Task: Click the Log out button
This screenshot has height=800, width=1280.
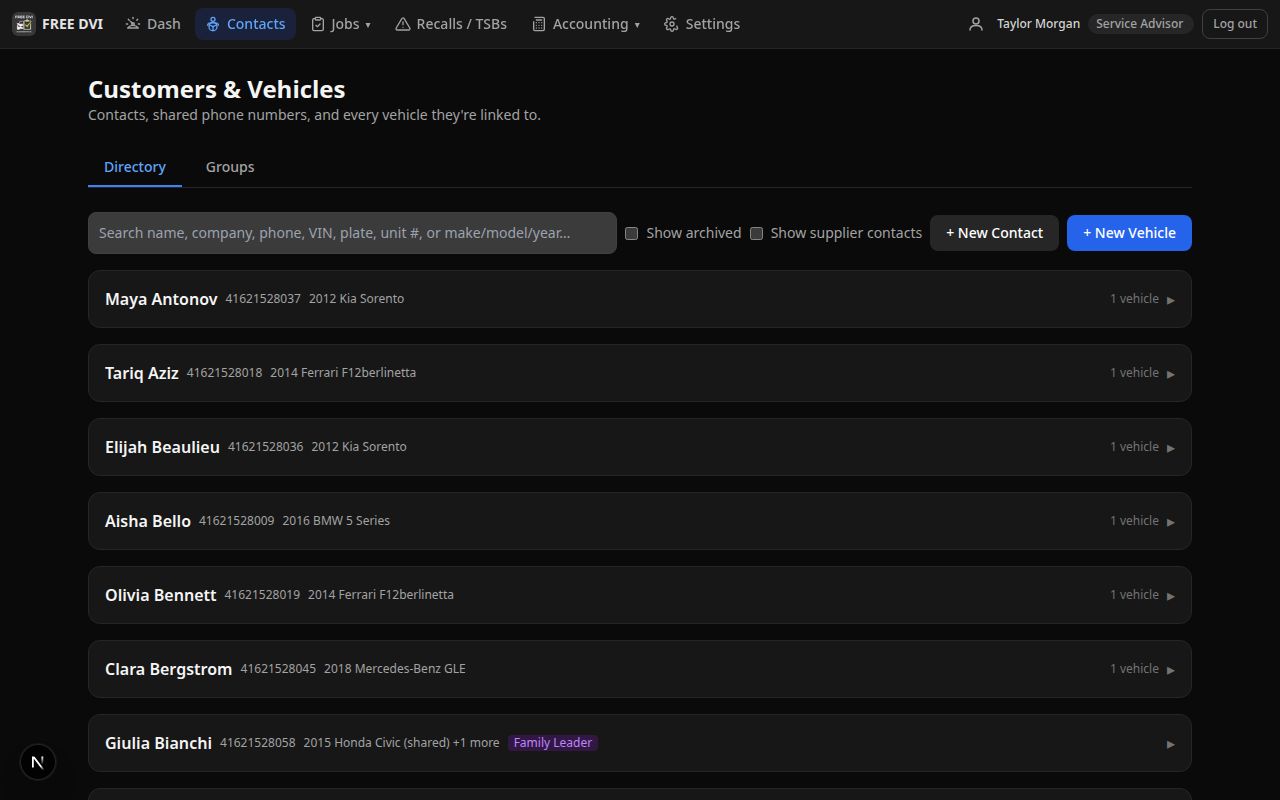Action: (1235, 24)
